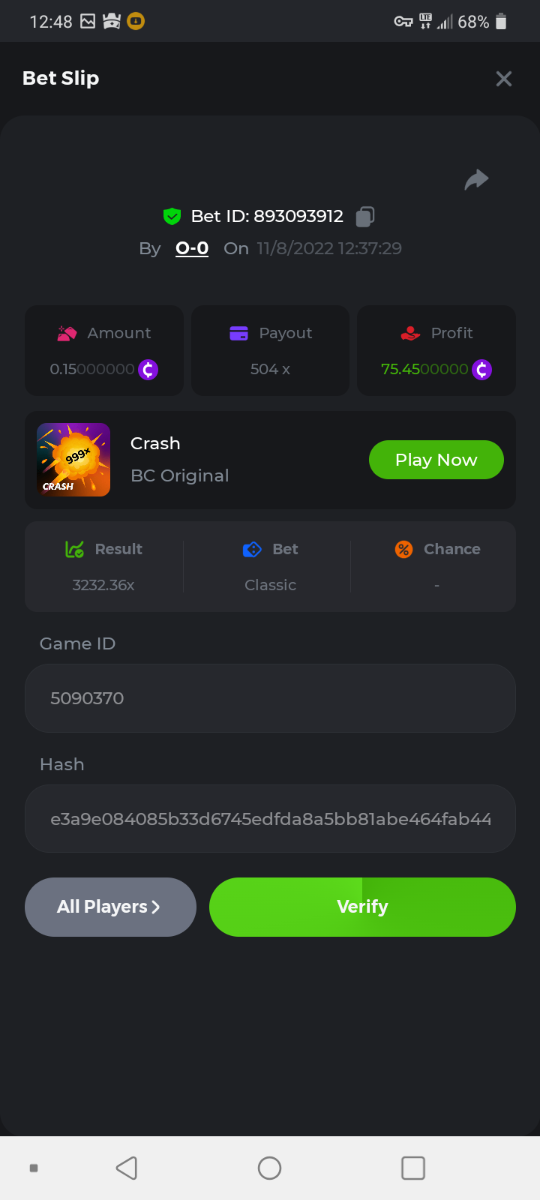Open recent apps square button
The width and height of the screenshot is (540, 1200).
pos(413,1167)
